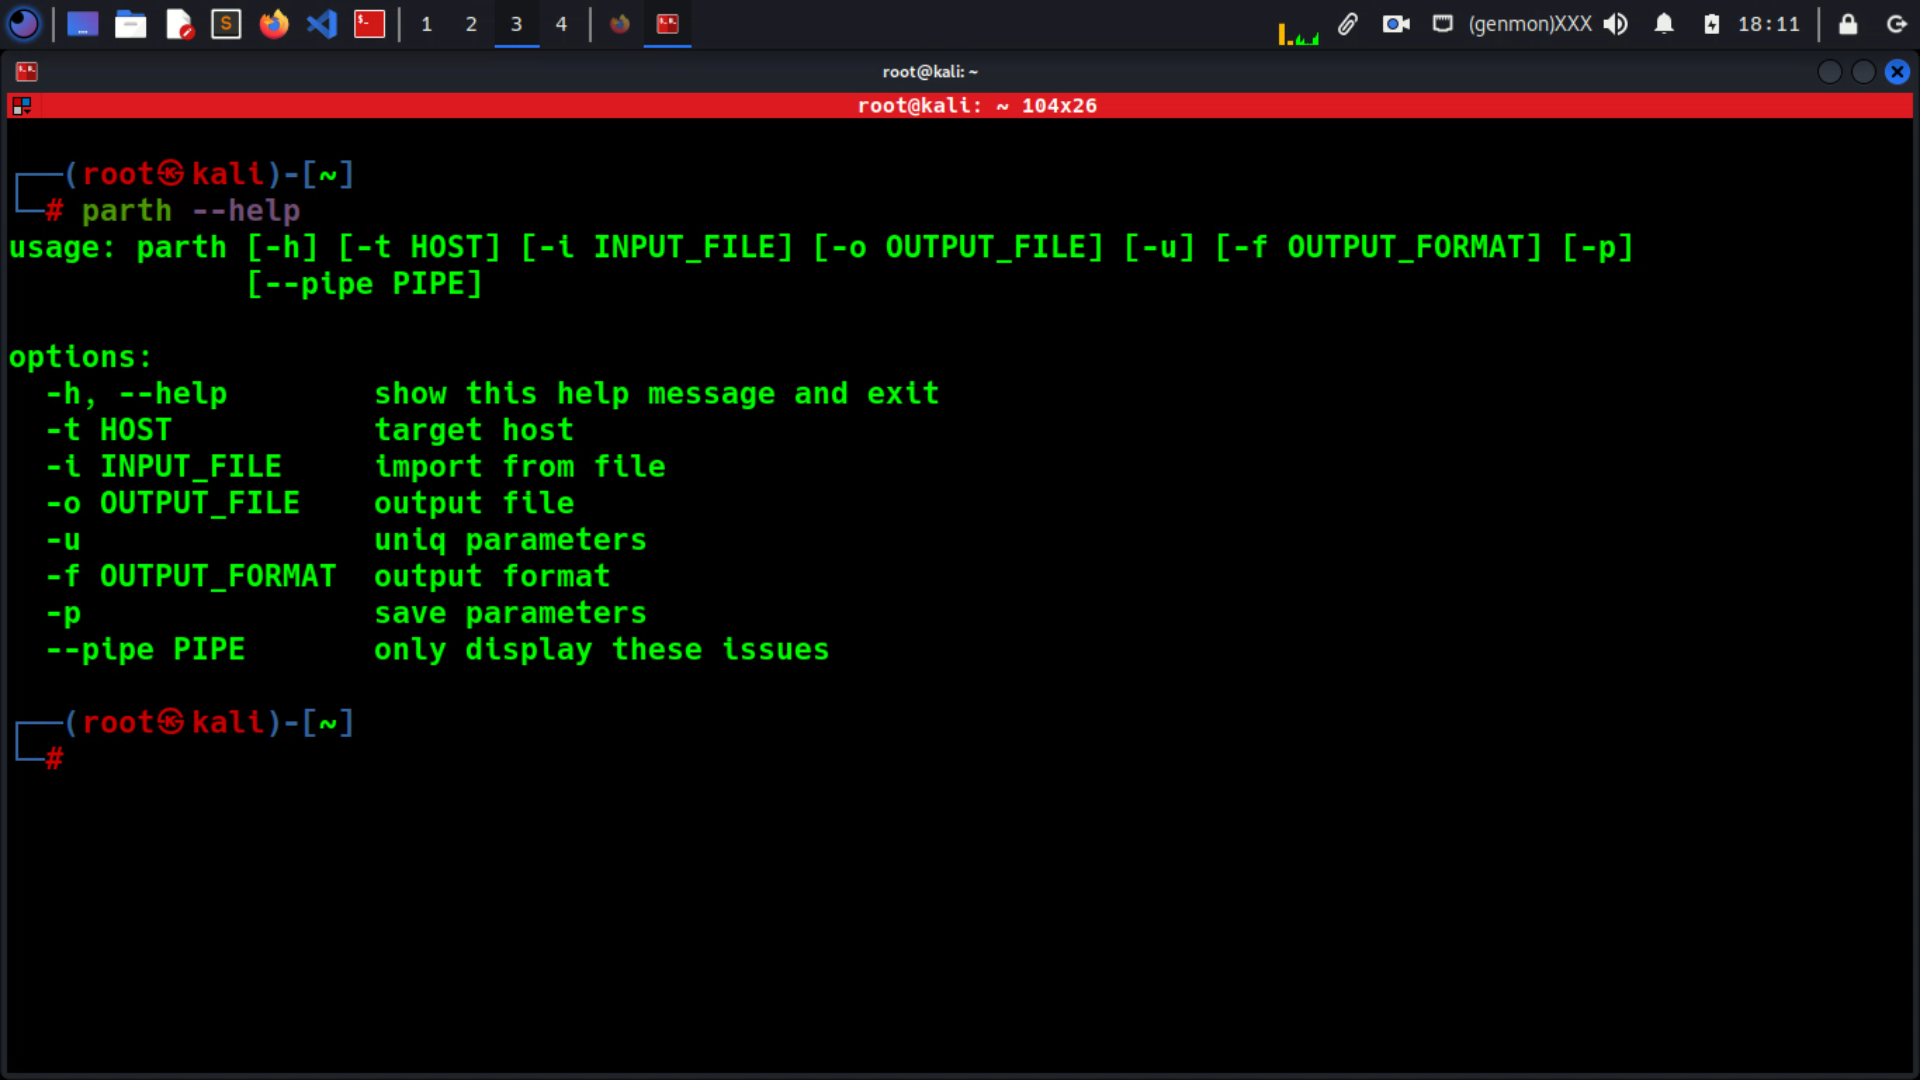The width and height of the screenshot is (1920, 1080).
Task: Open Visual Studio Code launcher
Action: point(322,23)
